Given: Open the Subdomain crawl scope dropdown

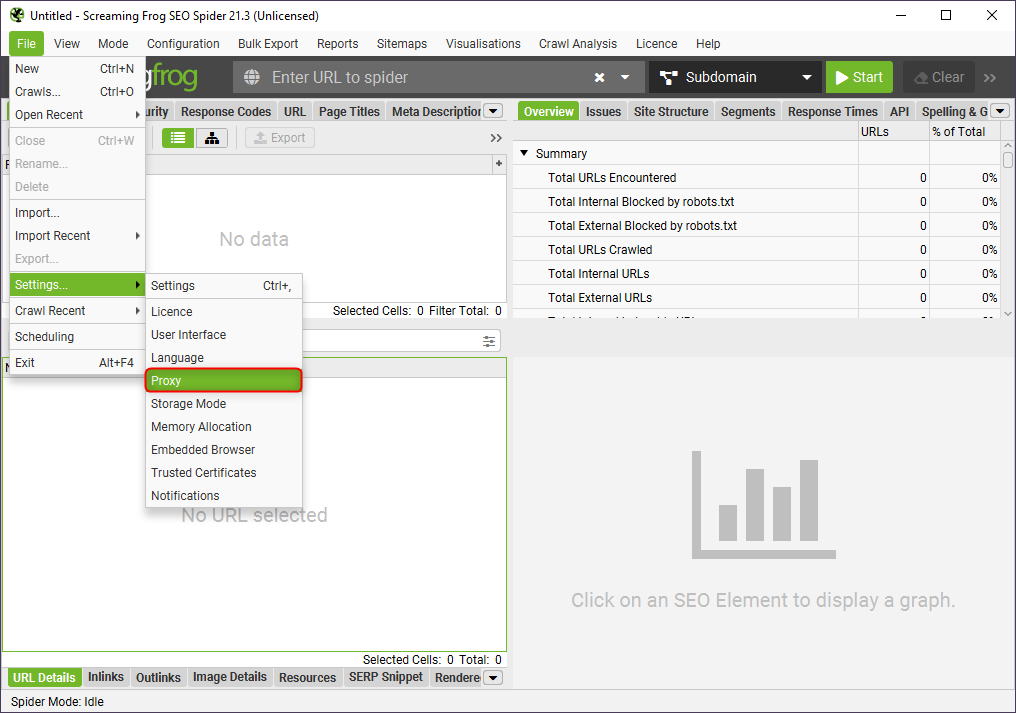Looking at the screenshot, I should click(735, 78).
